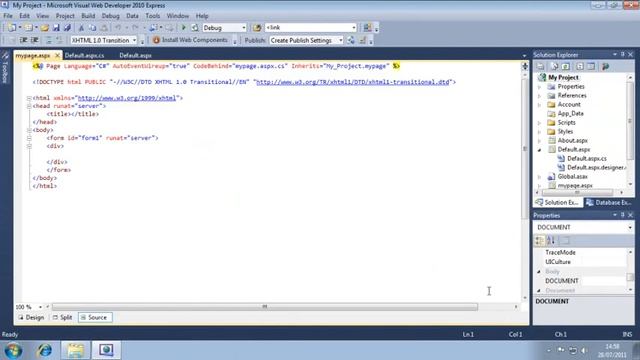Switch editor to Source view

[x=95, y=317]
